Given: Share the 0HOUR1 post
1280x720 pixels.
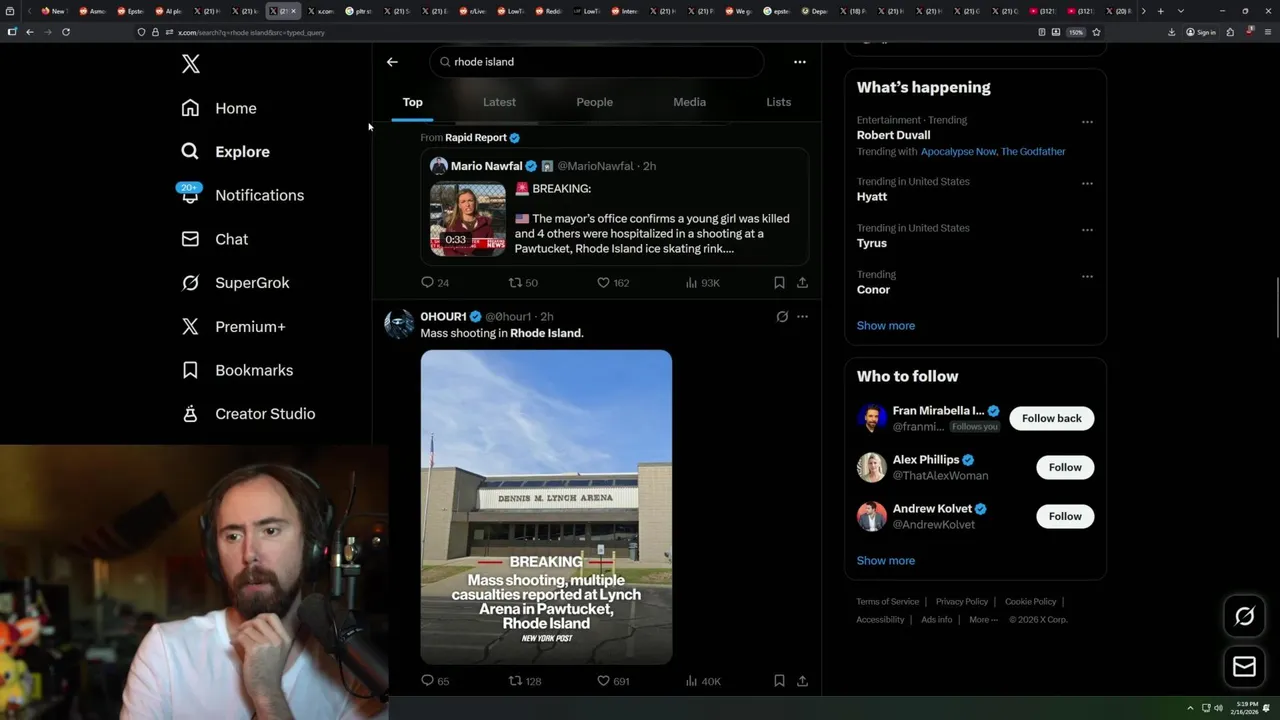Looking at the screenshot, I should [802, 681].
